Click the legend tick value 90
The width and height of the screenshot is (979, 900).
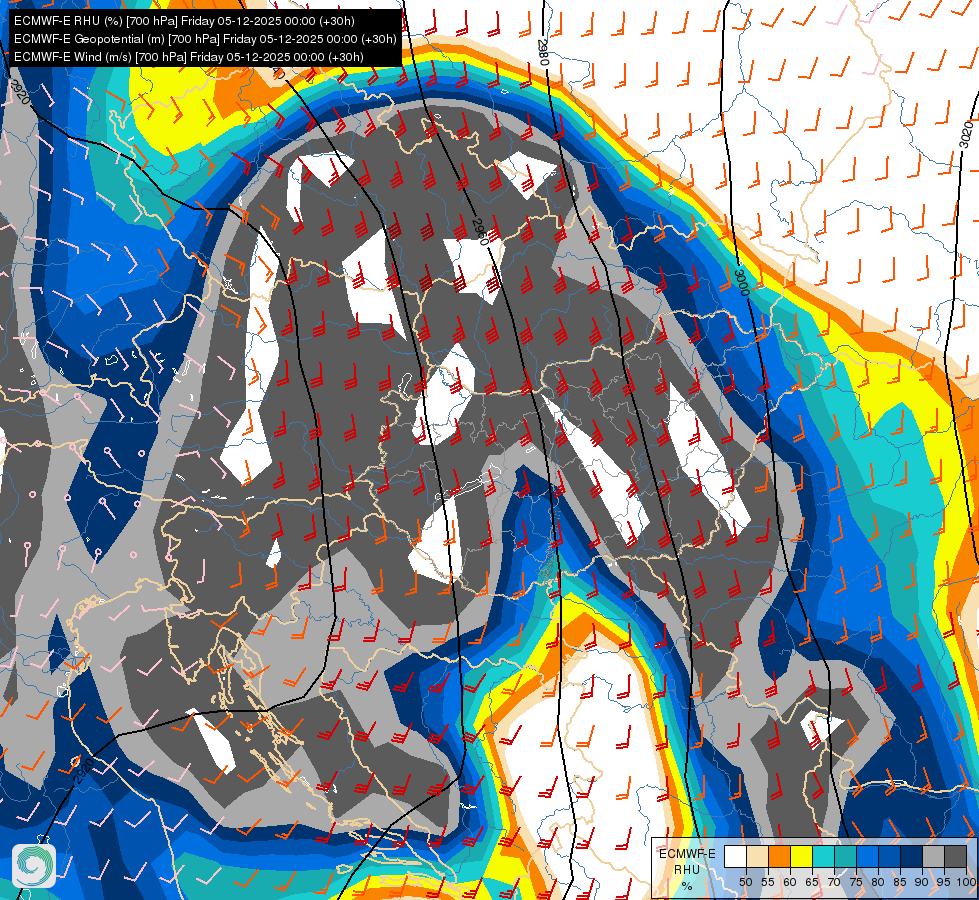922,882
